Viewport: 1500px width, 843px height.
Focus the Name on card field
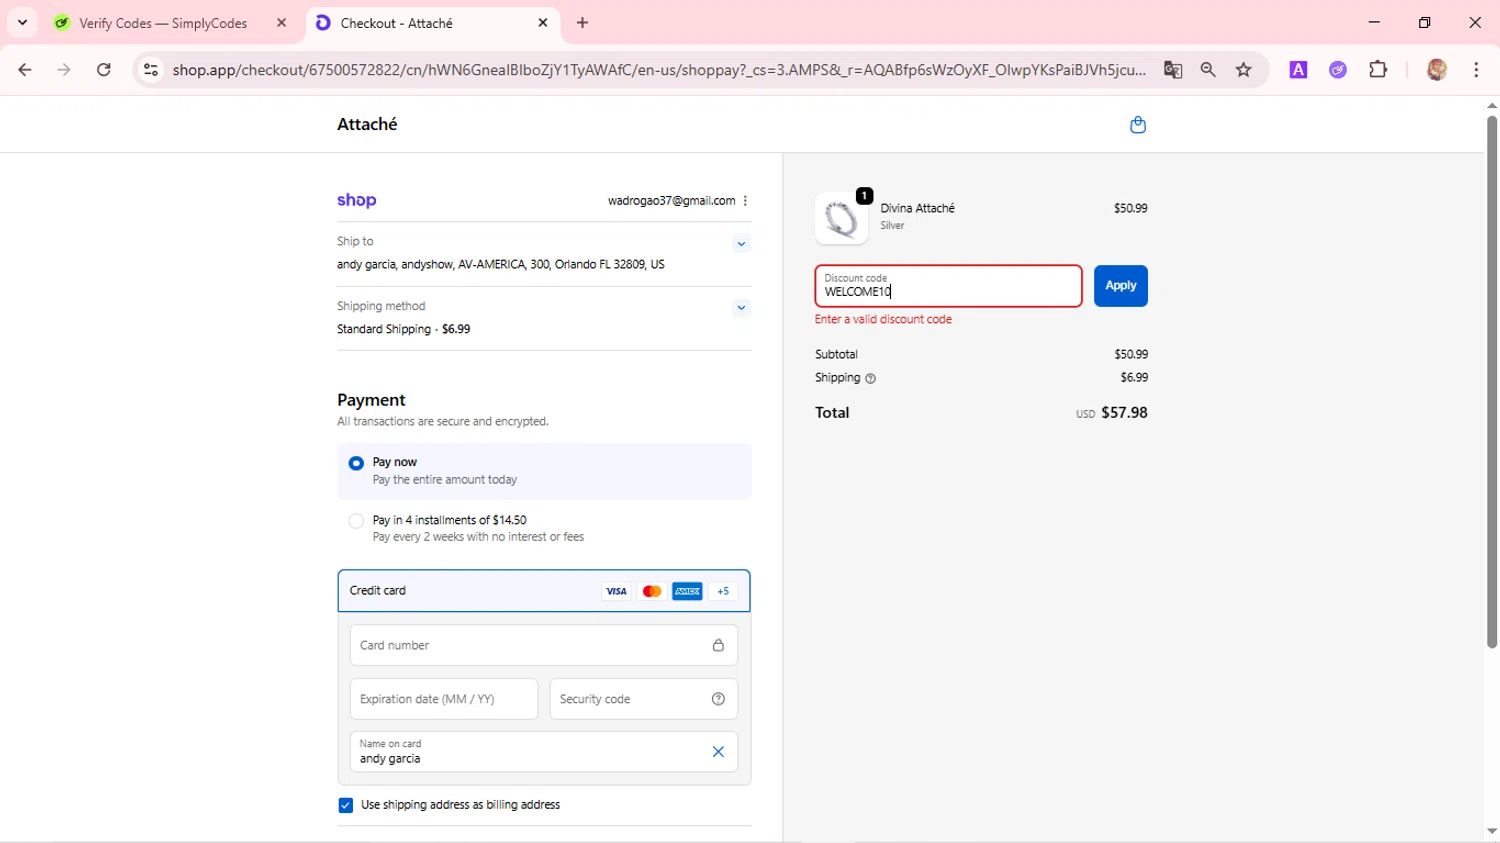543,752
